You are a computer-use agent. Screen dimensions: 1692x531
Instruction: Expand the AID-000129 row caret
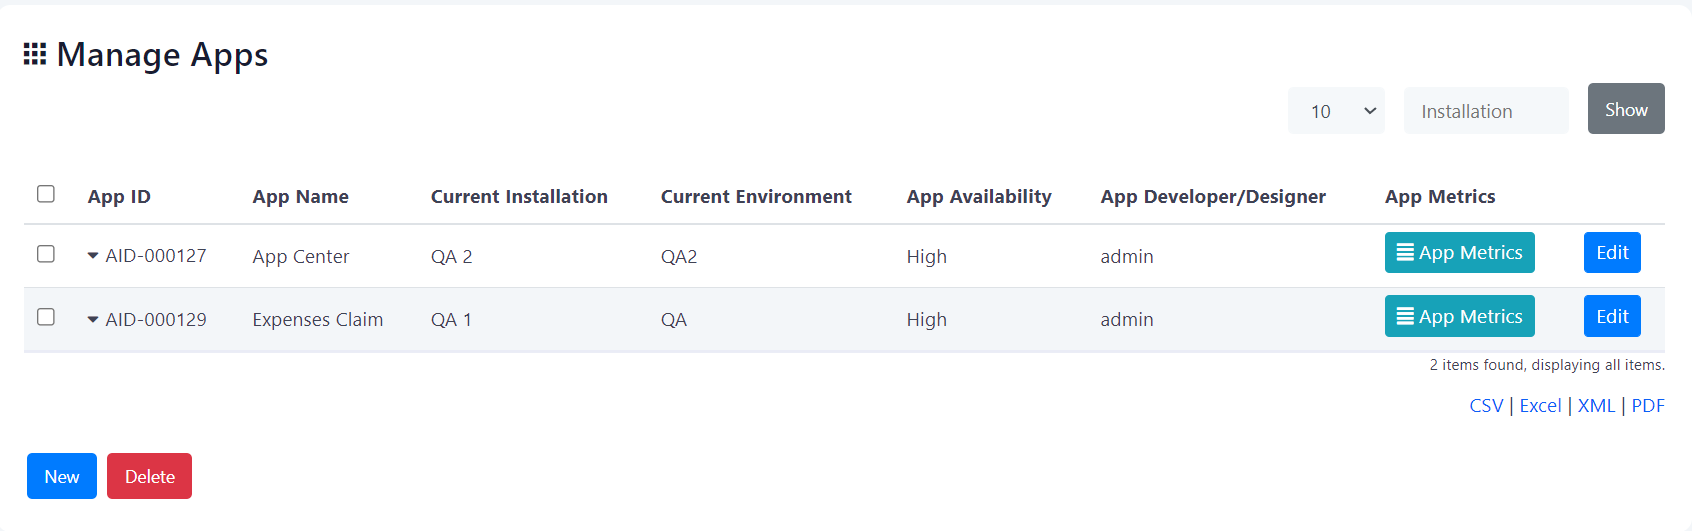93,320
